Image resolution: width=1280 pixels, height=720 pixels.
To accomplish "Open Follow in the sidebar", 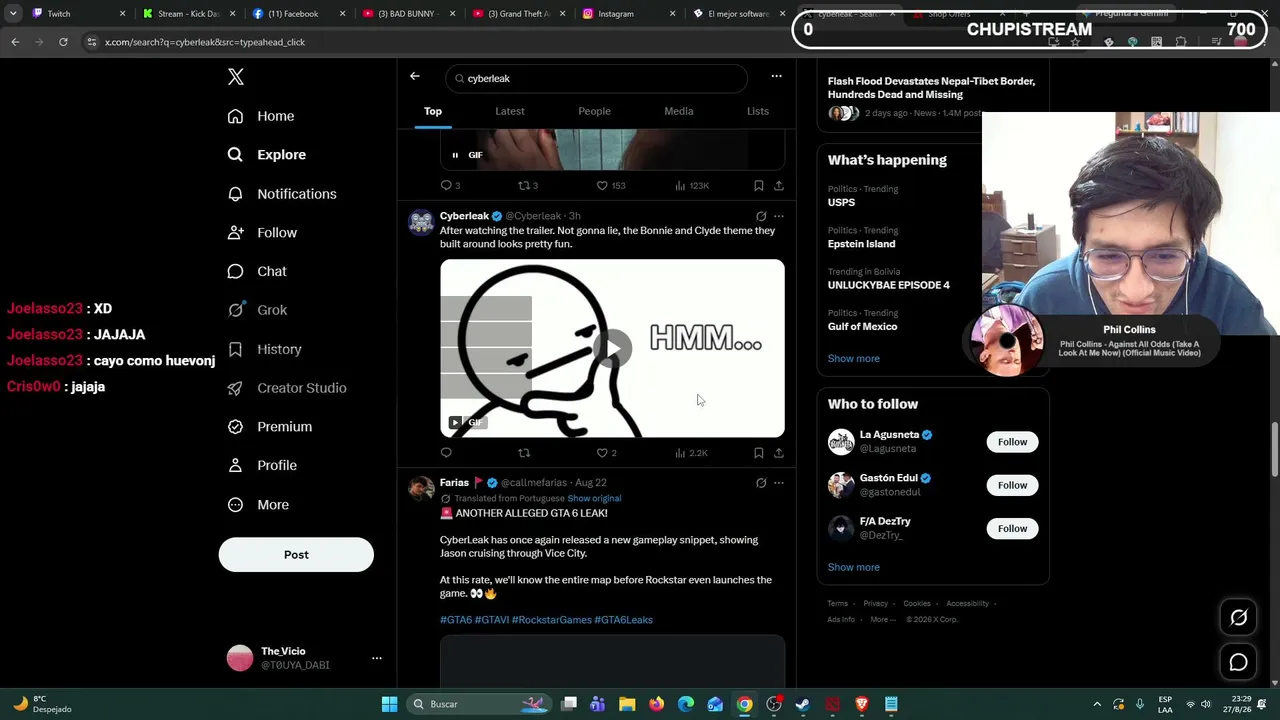I will pos(262,233).
